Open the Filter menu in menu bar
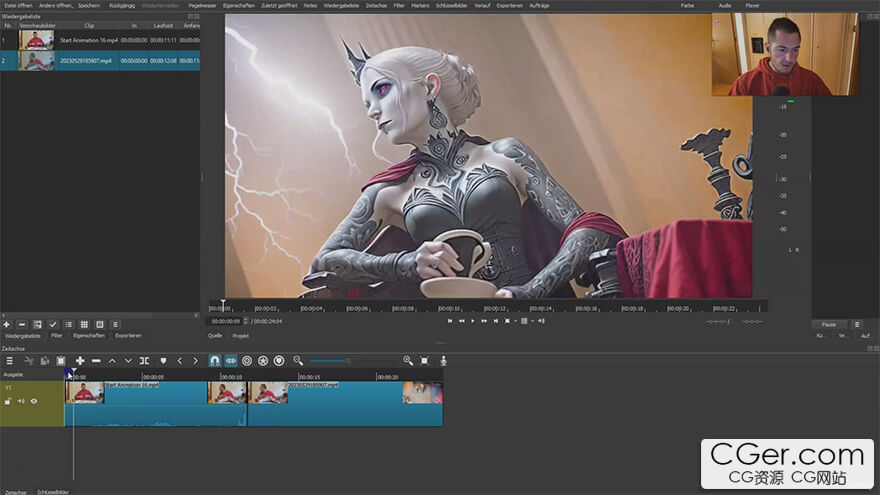Image resolution: width=880 pixels, height=495 pixels. click(399, 5)
